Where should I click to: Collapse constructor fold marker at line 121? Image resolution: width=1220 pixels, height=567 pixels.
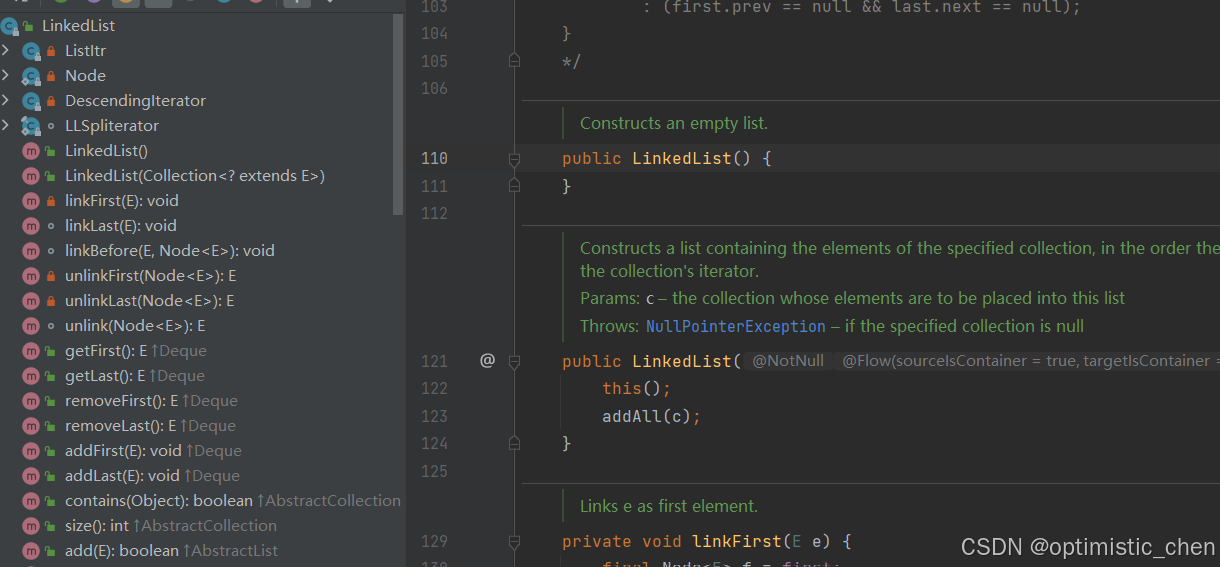pos(514,361)
